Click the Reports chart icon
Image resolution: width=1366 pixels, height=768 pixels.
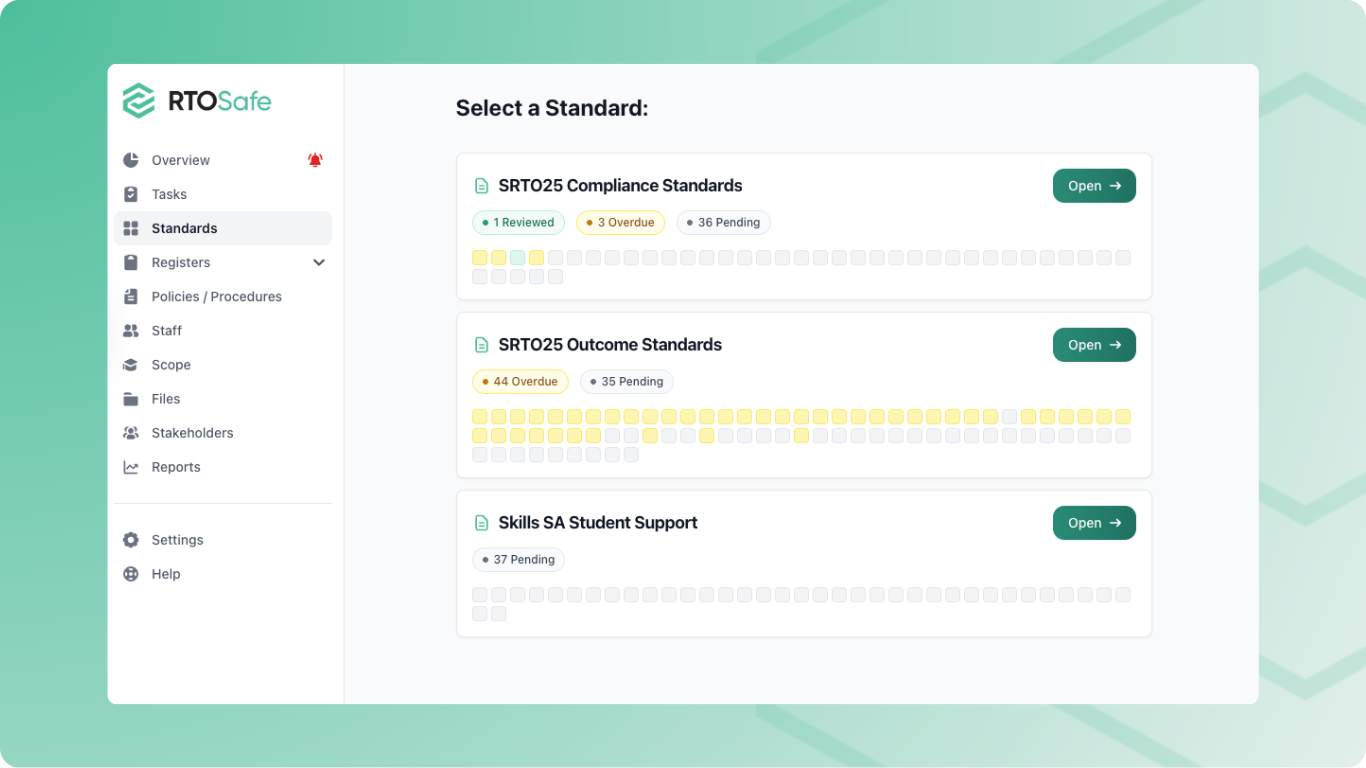131,467
